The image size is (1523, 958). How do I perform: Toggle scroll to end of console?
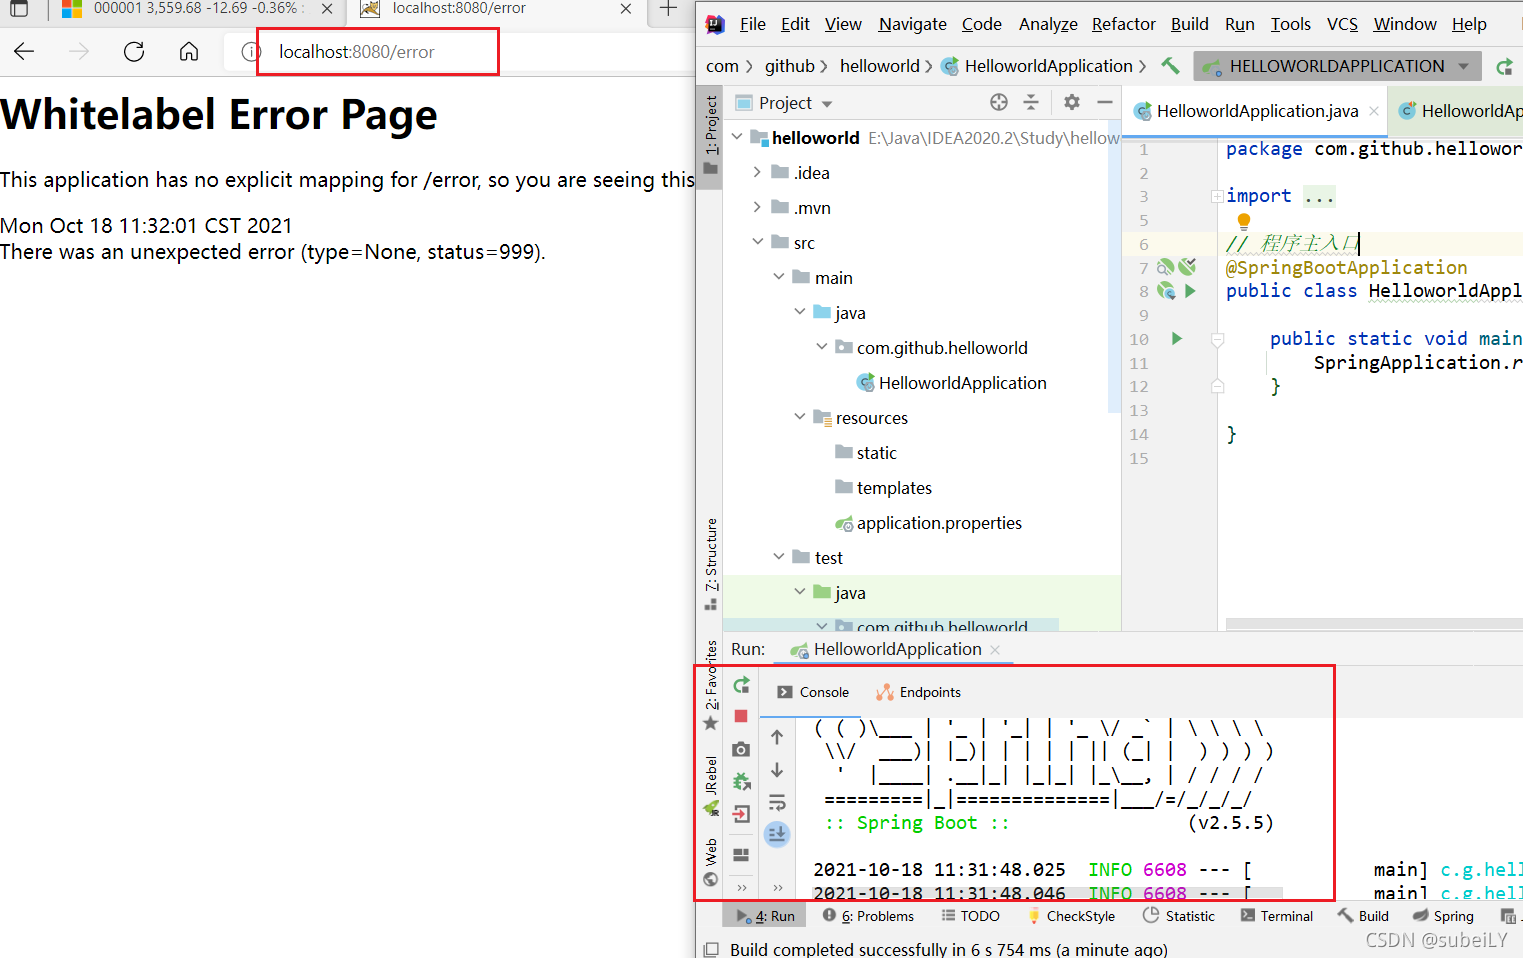pos(777,834)
